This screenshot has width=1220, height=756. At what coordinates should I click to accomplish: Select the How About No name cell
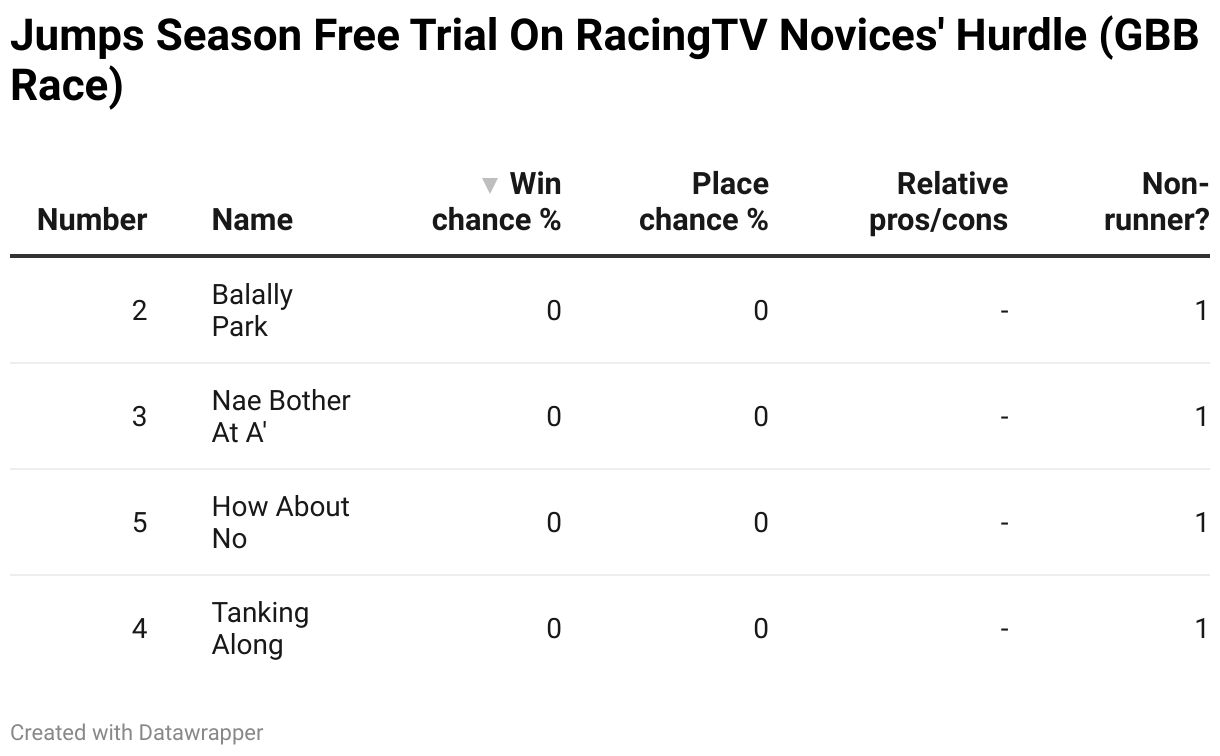coord(281,522)
